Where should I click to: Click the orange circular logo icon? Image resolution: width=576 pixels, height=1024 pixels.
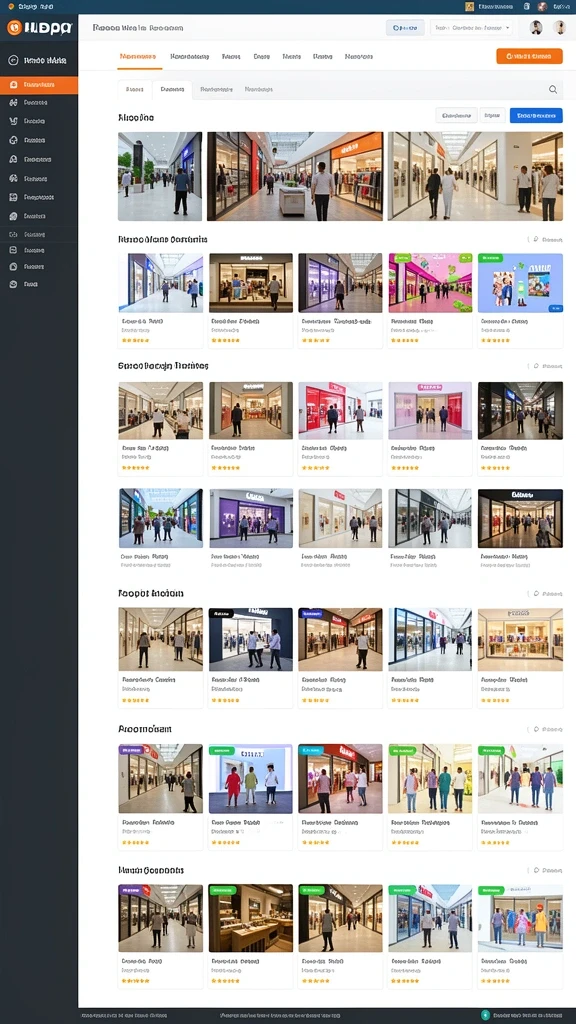(x=14, y=27)
